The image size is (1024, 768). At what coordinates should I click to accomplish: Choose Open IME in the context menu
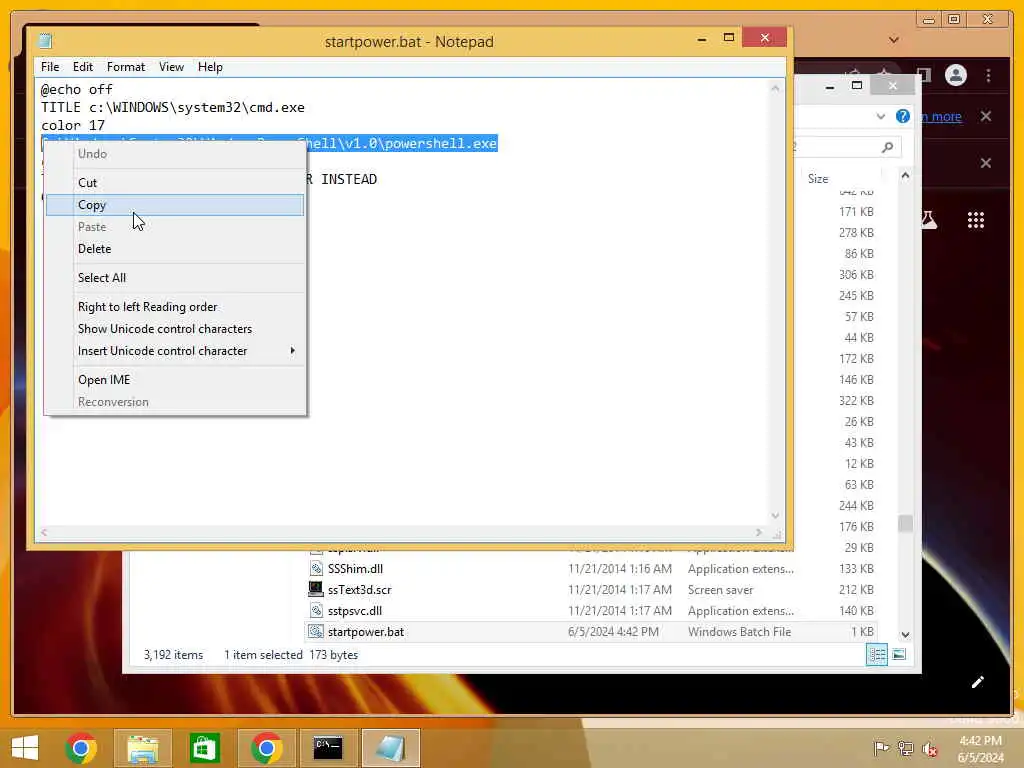click(175, 380)
